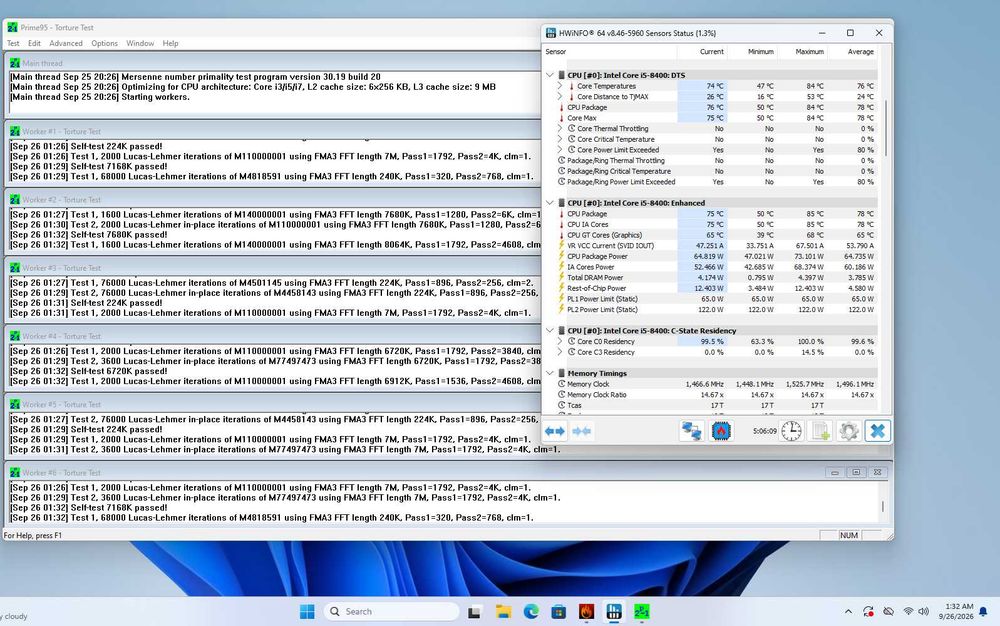Open the Options menu in Prime95
The width and height of the screenshot is (1000, 626).
(x=105, y=43)
